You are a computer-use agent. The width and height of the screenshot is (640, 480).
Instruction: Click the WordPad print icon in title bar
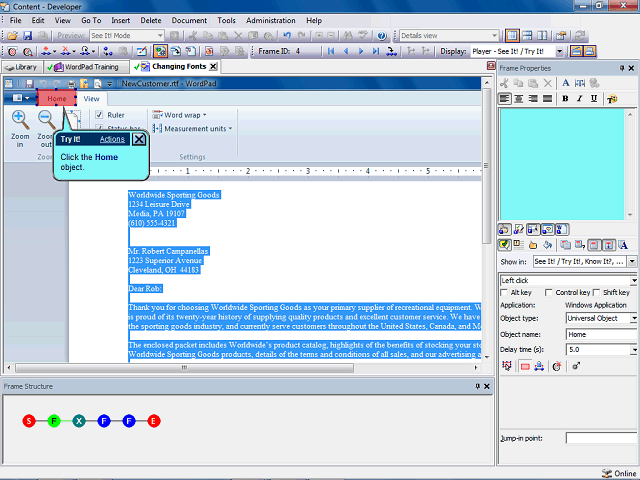click(x=71, y=84)
